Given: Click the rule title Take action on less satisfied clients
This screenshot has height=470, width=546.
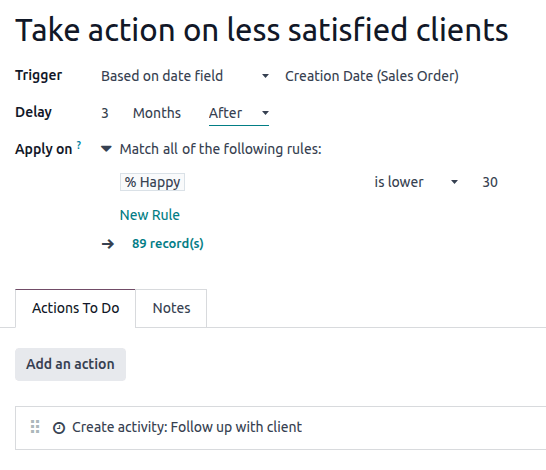Looking at the screenshot, I should [262, 30].
